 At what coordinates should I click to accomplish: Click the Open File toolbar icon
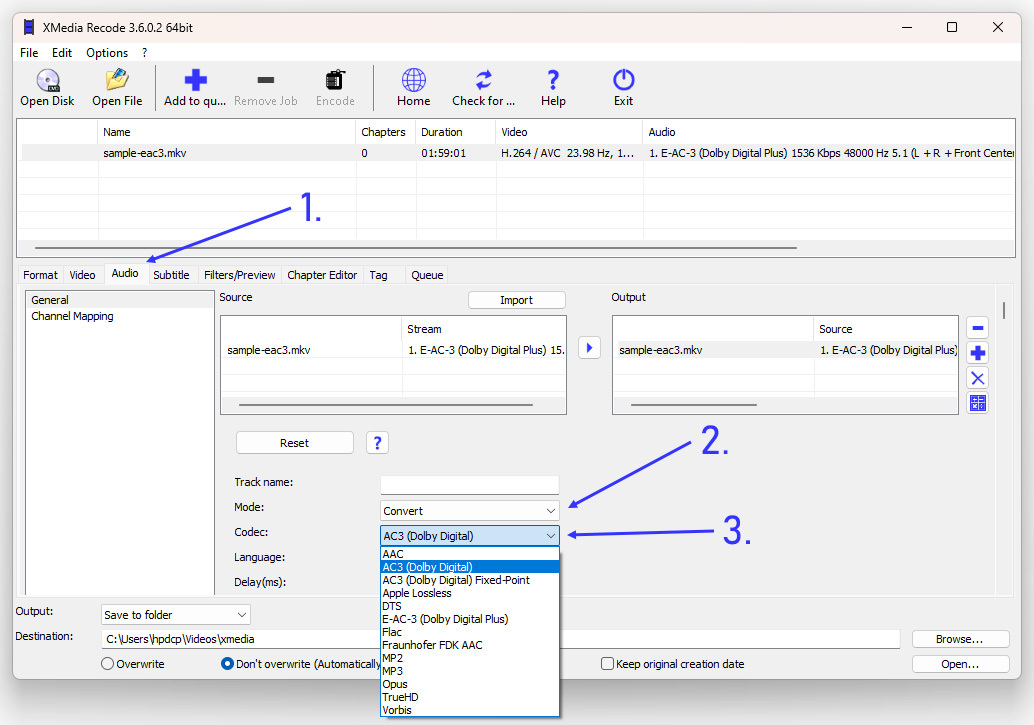[x=117, y=80]
